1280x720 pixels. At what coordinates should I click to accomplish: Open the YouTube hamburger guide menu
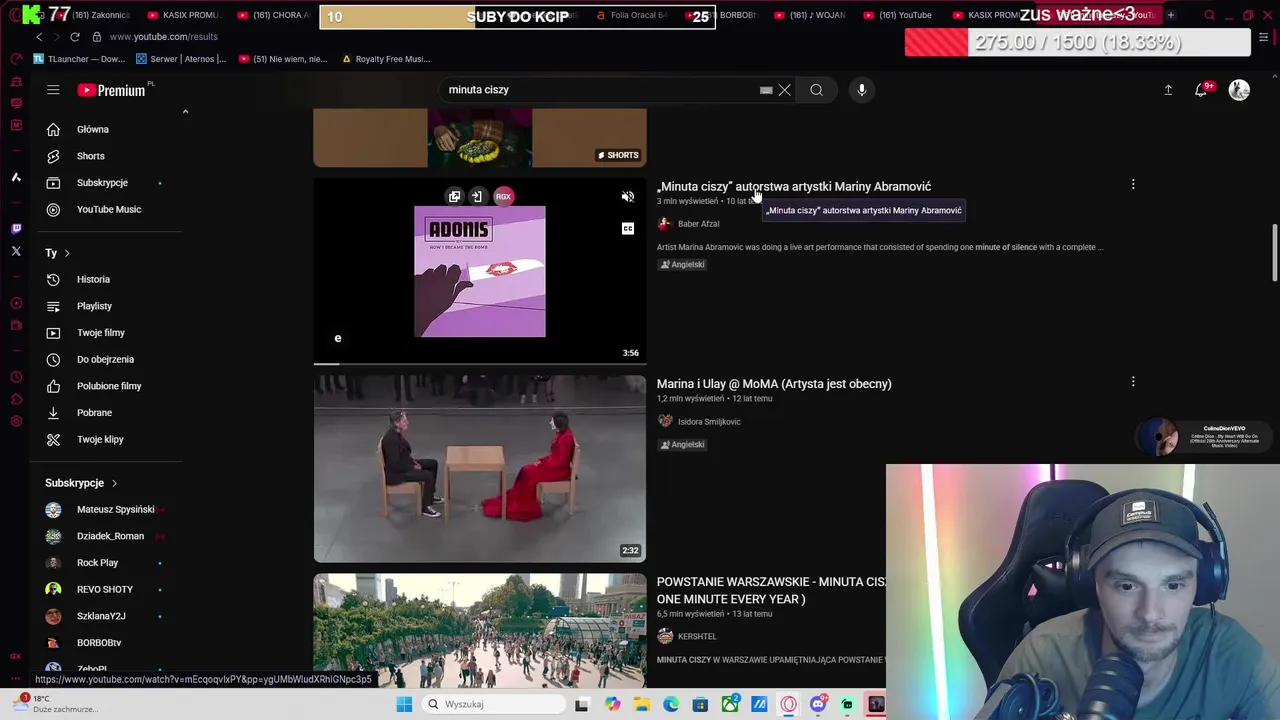(53, 90)
